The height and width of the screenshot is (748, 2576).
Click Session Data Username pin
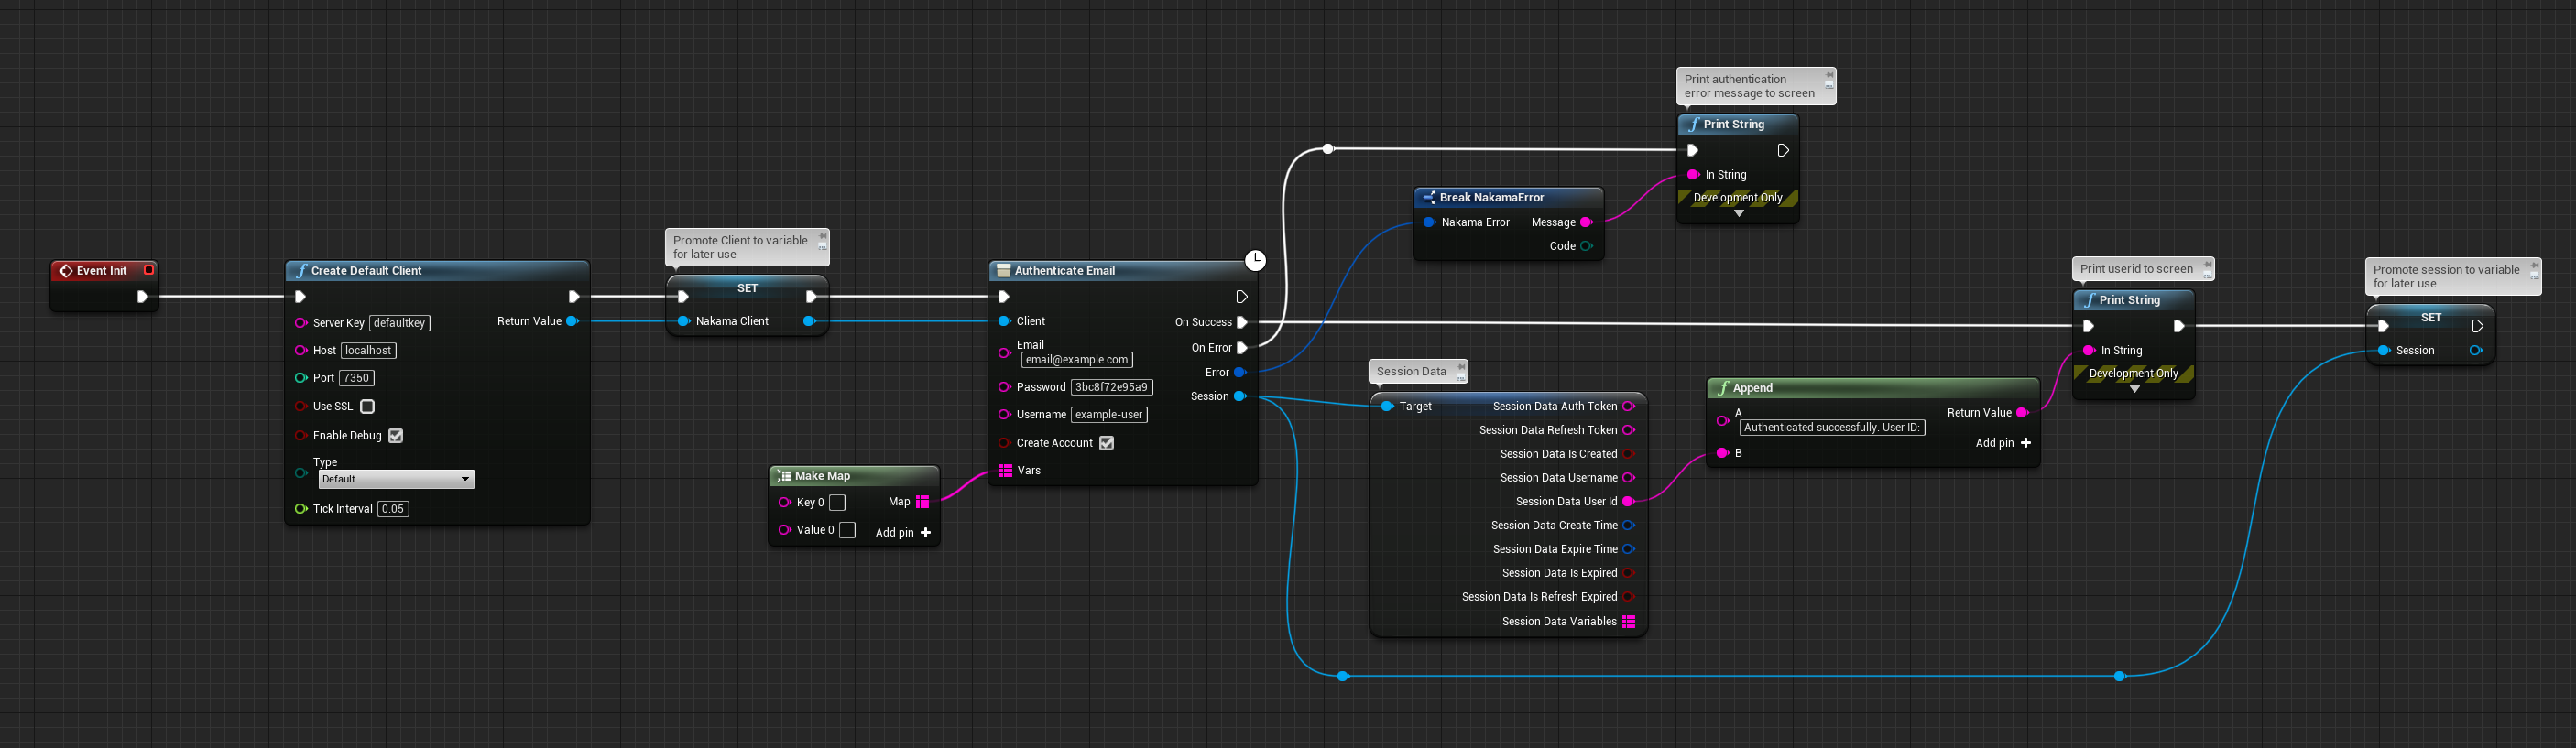1628,478
